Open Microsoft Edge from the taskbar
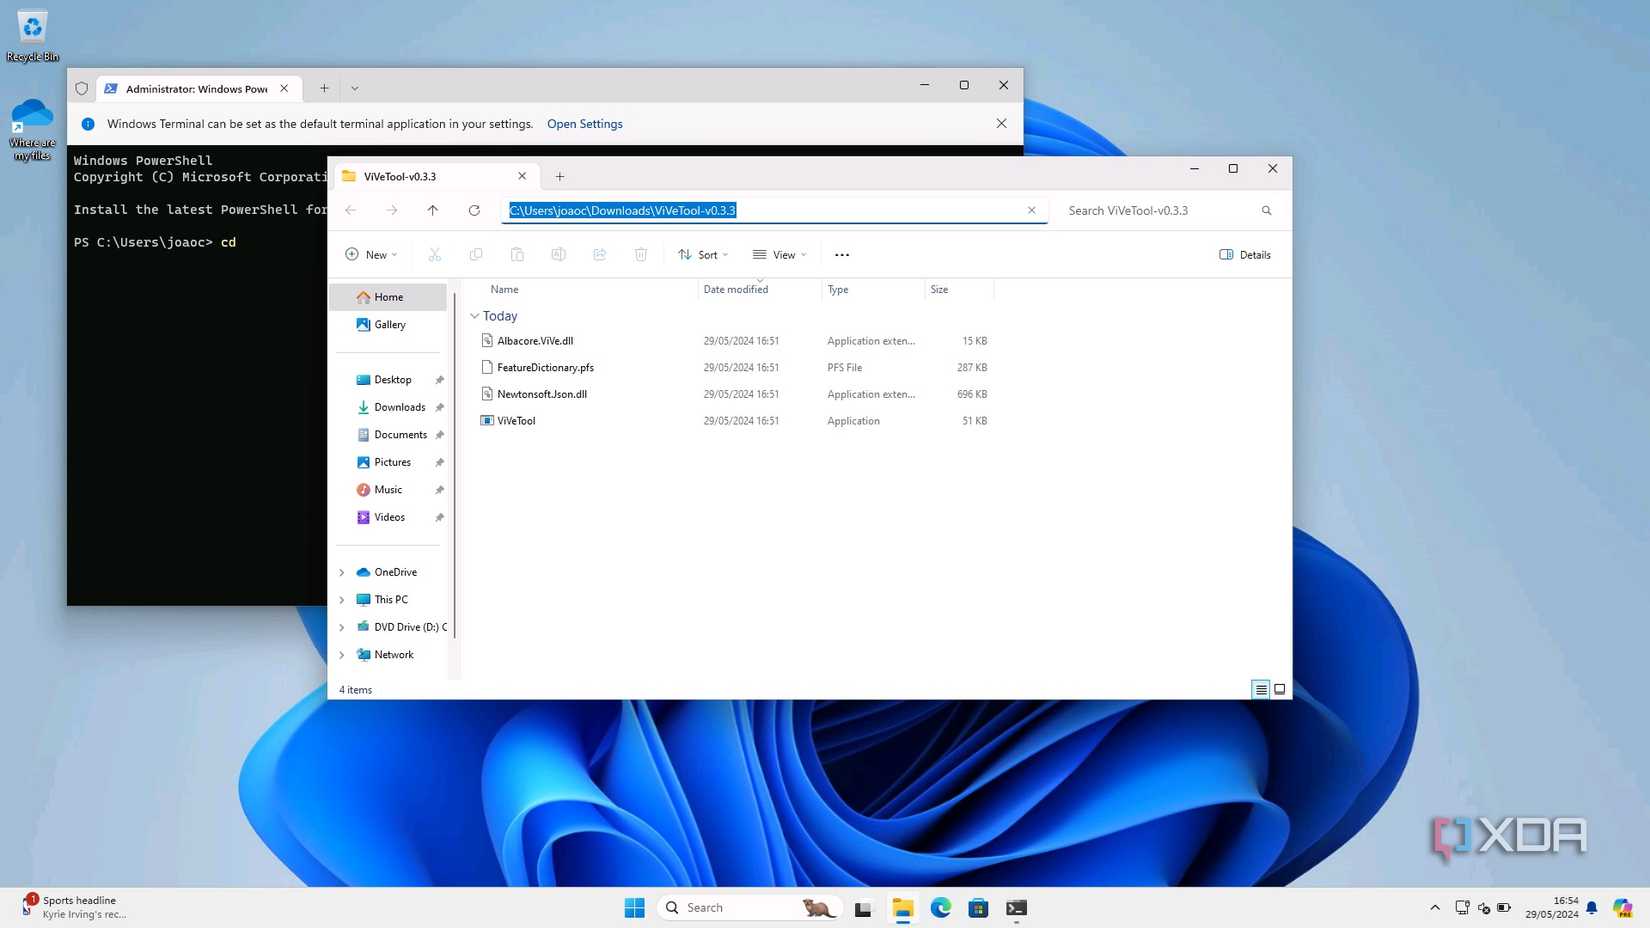The height and width of the screenshot is (928, 1650). 940,907
